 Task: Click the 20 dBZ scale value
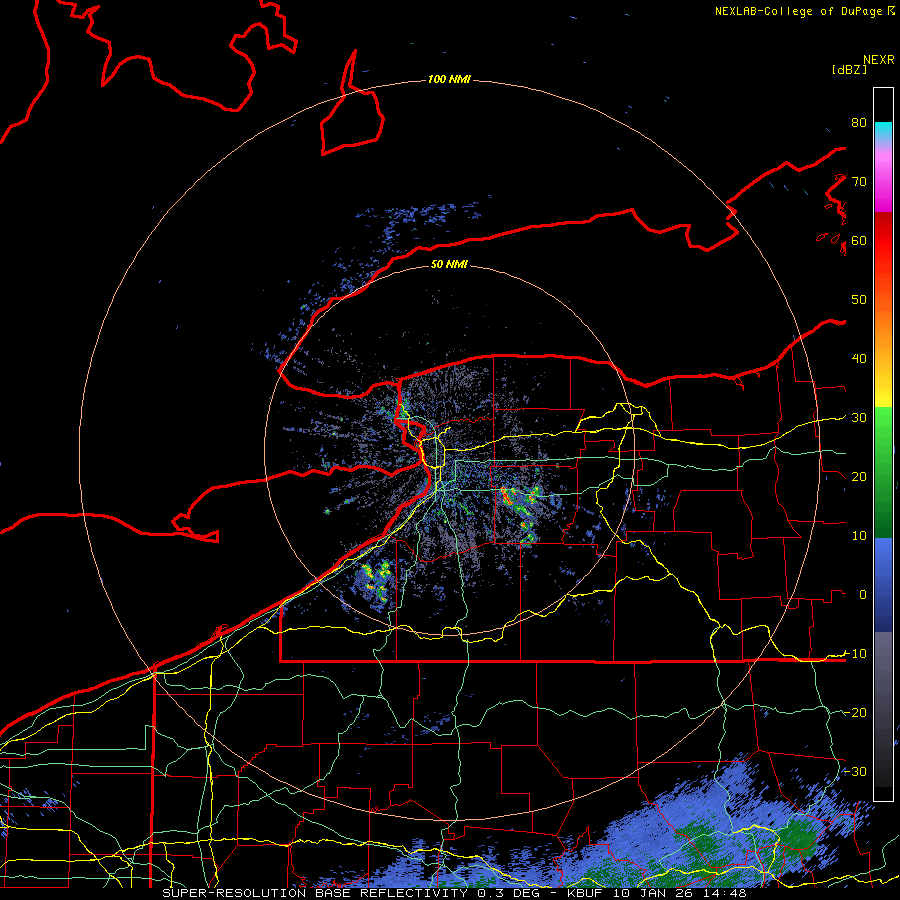859,477
